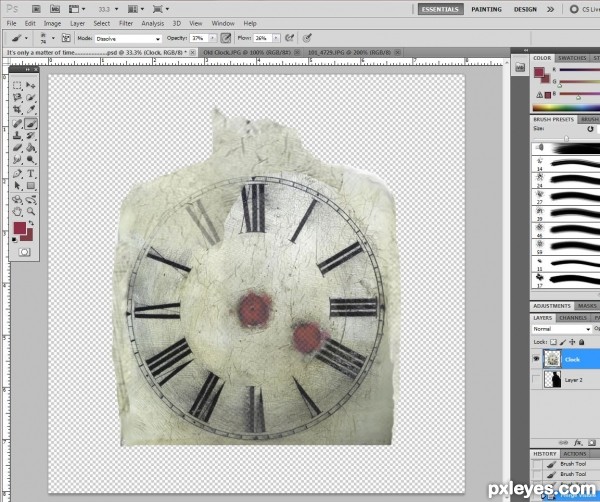This screenshot has width=600, height=502.
Task: Select the Pen tool
Action: pyautogui.click(x=17, y=174)
